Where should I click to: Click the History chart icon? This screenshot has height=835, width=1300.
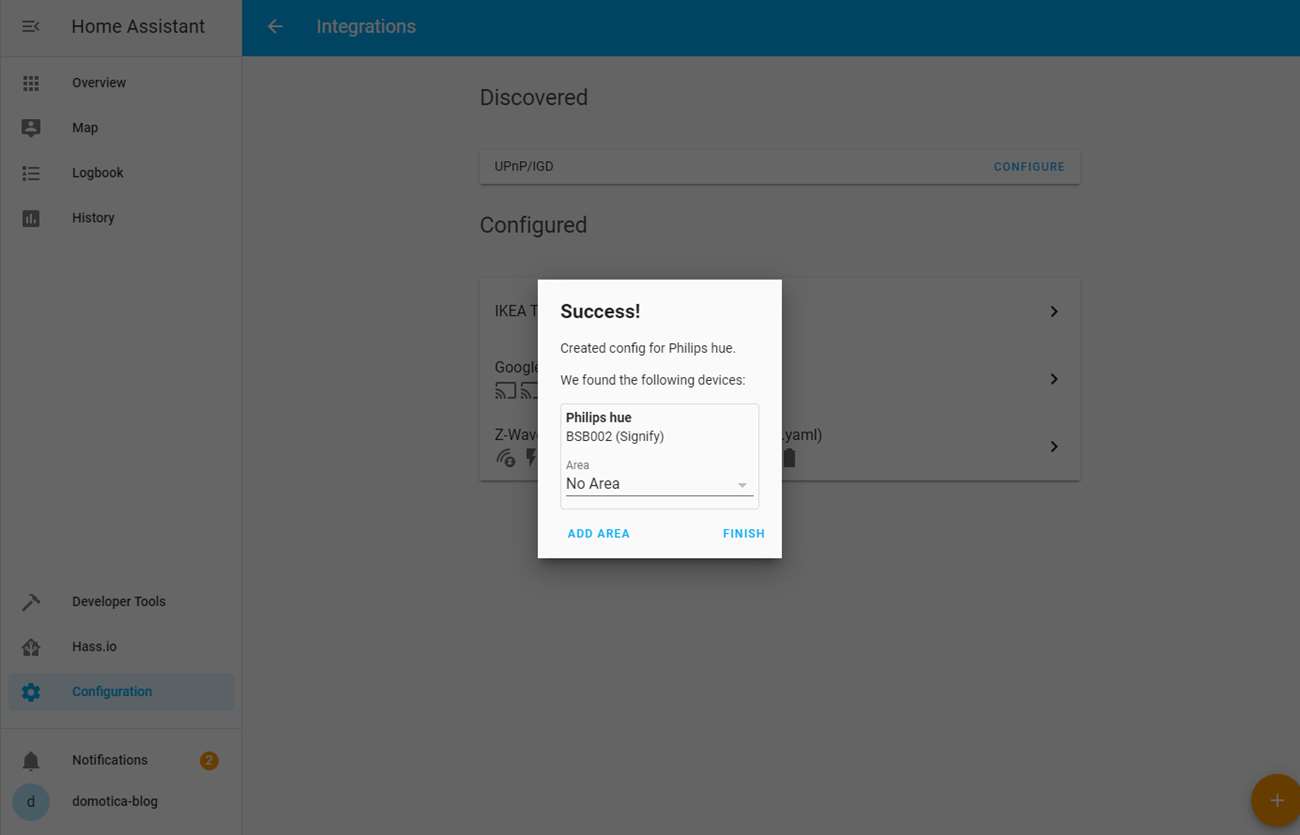pyautogui.click(x=31, y=218)
